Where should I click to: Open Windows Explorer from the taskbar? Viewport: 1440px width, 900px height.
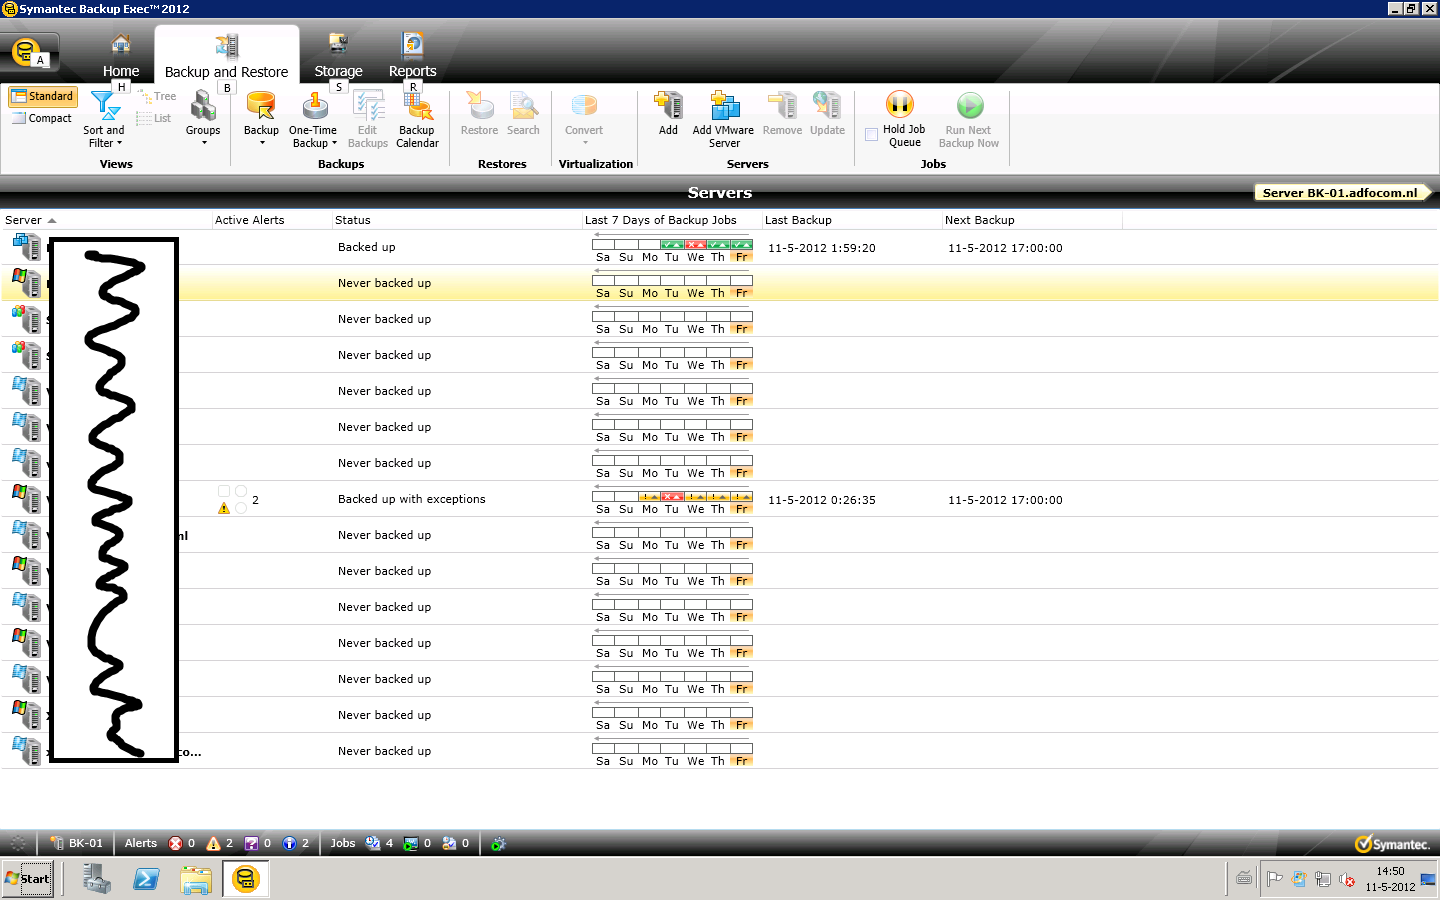tap(196, 879)
